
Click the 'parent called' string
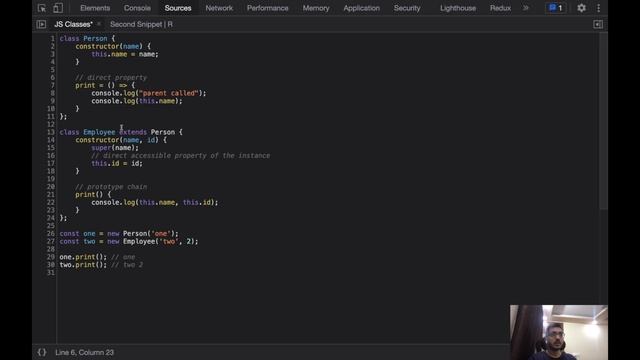(169, 93)
